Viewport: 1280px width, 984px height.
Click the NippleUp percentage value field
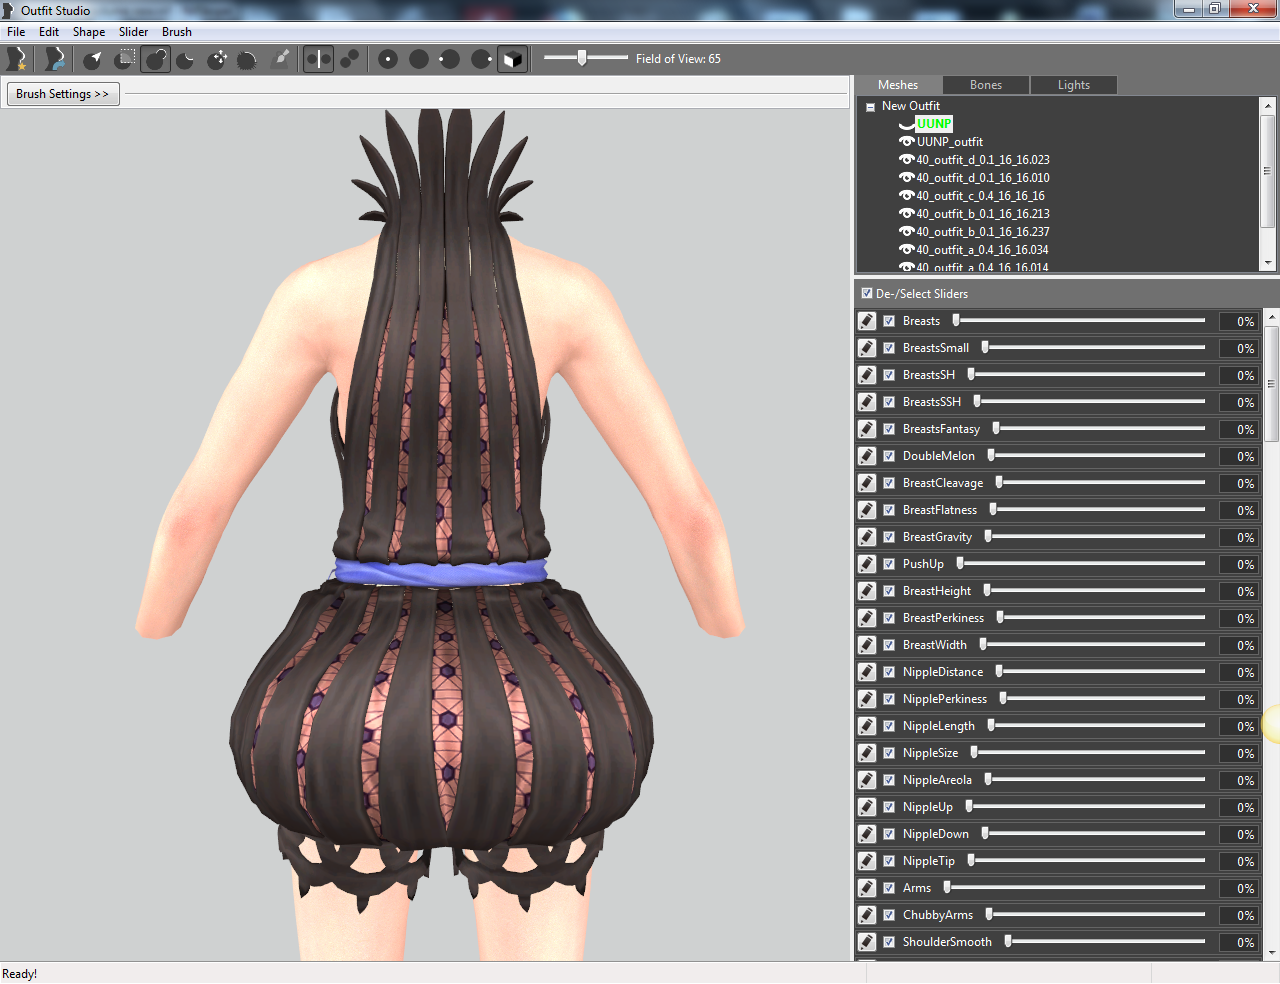coord(1238,807)
